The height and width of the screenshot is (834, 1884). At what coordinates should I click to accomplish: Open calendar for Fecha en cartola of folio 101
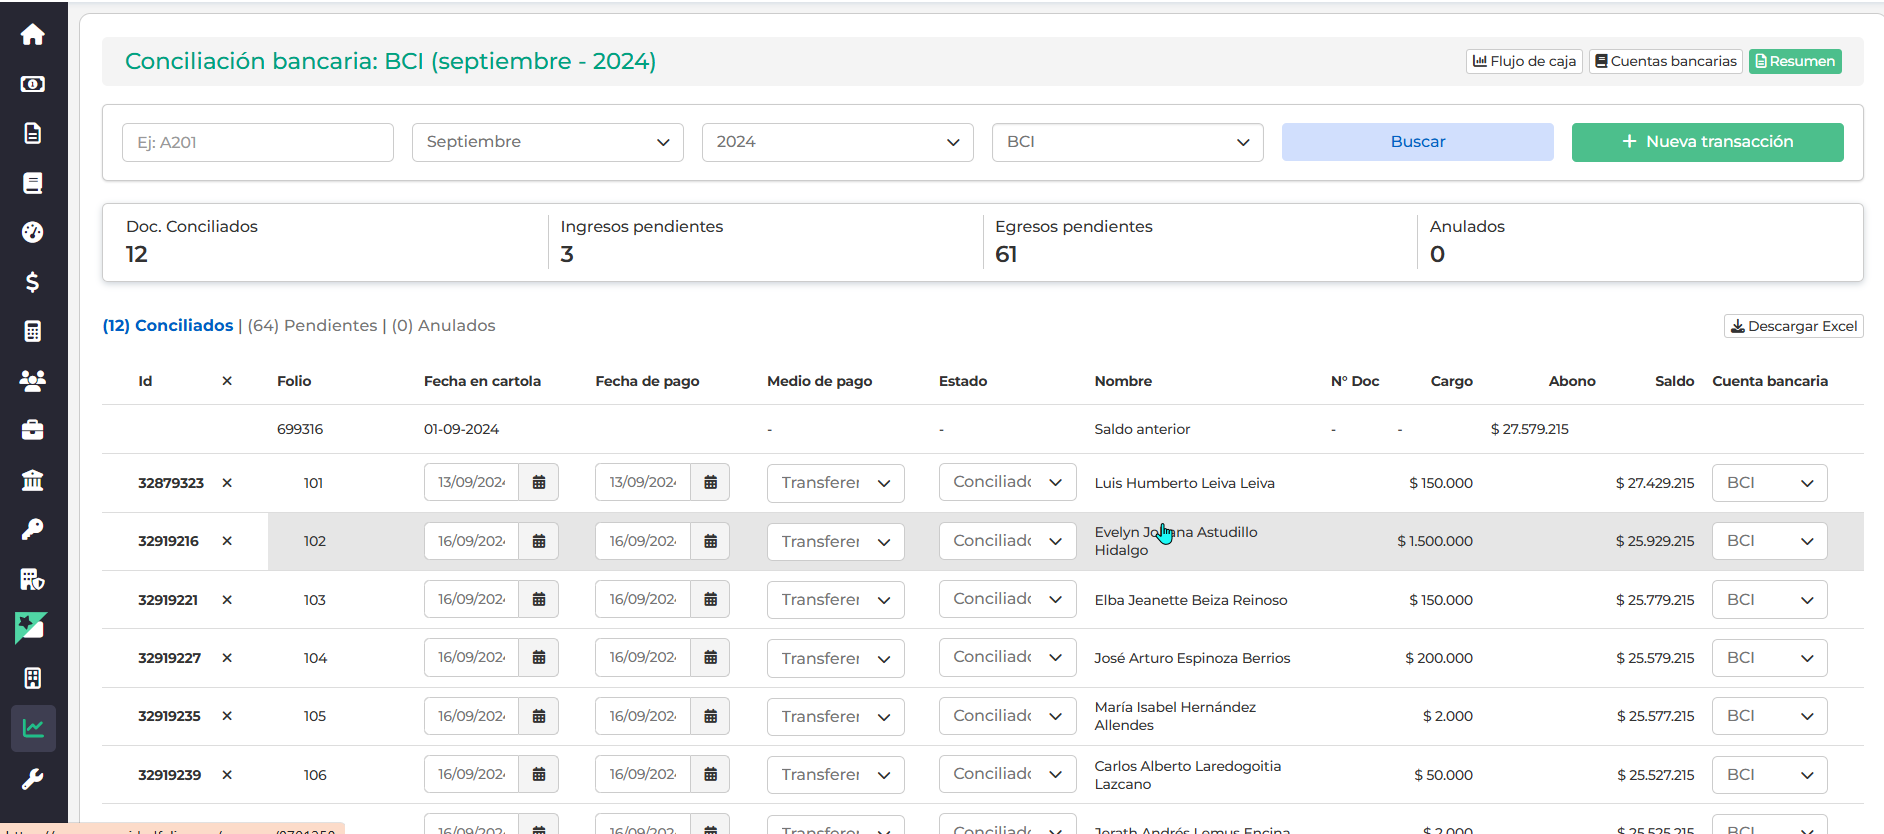[x=539, y=482]
